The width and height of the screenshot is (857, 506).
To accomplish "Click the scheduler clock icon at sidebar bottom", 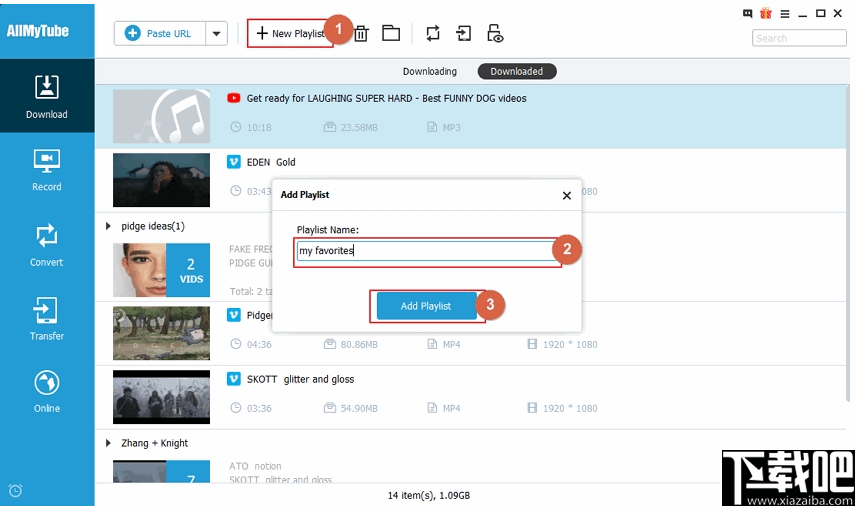I will [x=16, y=490].
